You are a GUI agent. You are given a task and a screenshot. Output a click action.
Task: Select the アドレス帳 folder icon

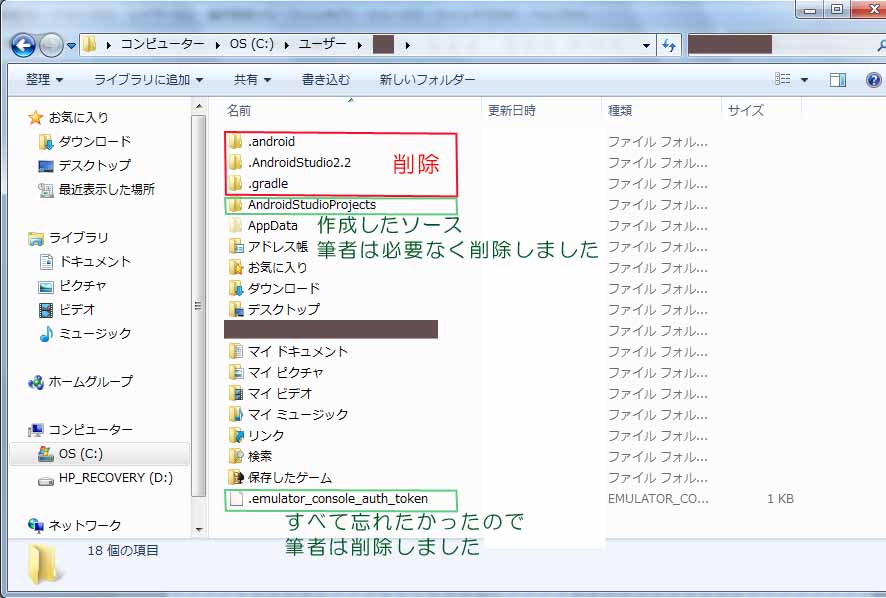[236, 246]
